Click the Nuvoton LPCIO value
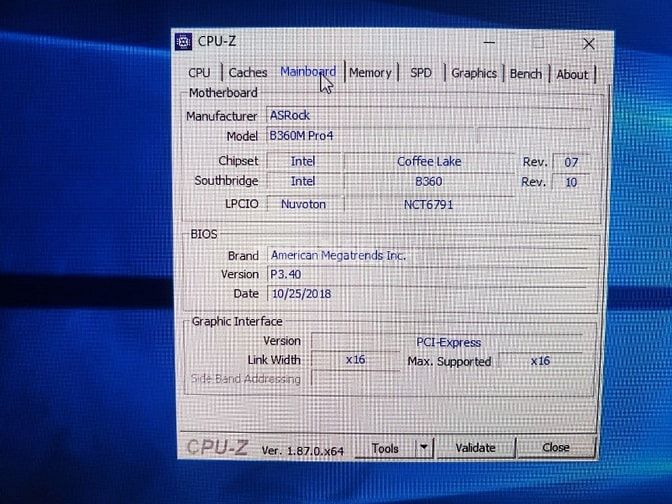The width and height of the screenshot is (672, 504). point(303,204)
